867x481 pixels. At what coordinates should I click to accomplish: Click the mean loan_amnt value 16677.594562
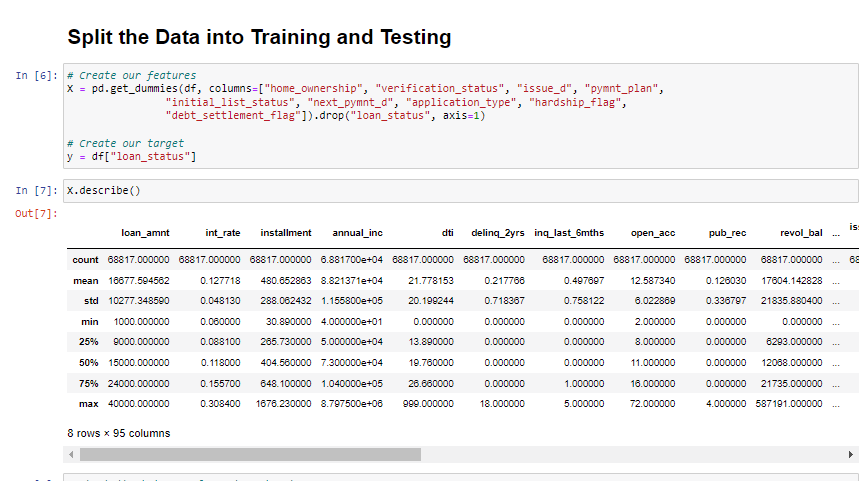pyautogui.click(x=139, y=281)
